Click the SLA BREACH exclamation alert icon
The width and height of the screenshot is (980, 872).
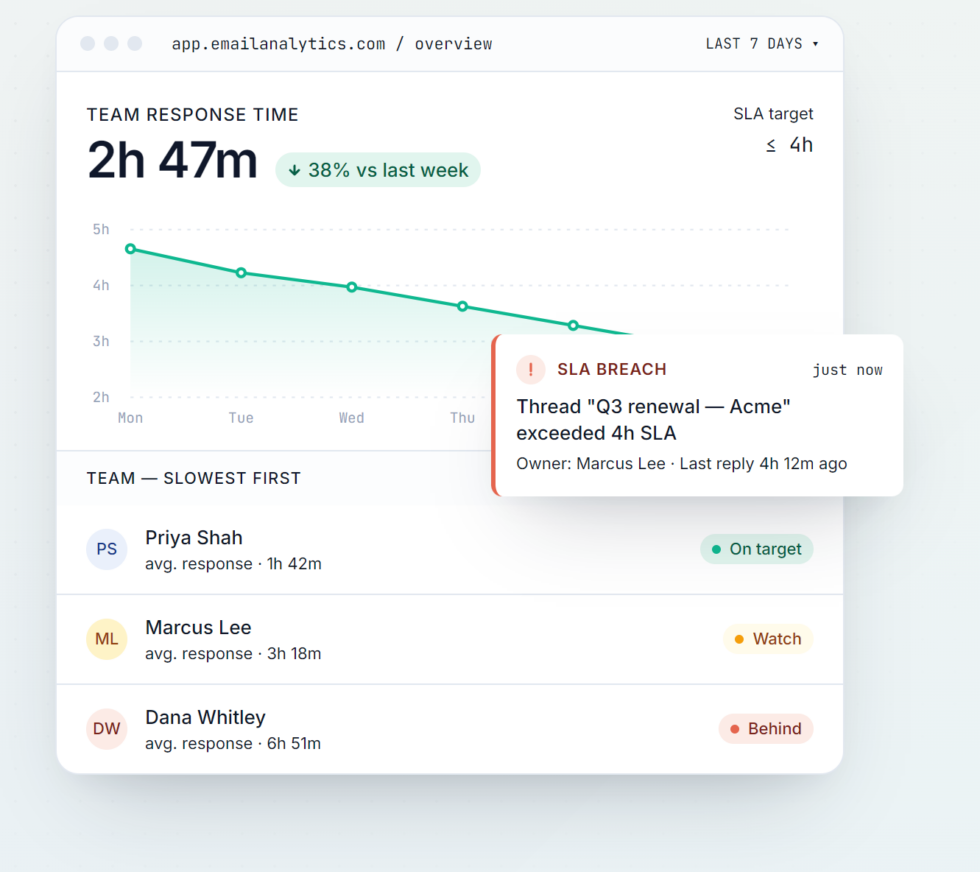(531, 369)
